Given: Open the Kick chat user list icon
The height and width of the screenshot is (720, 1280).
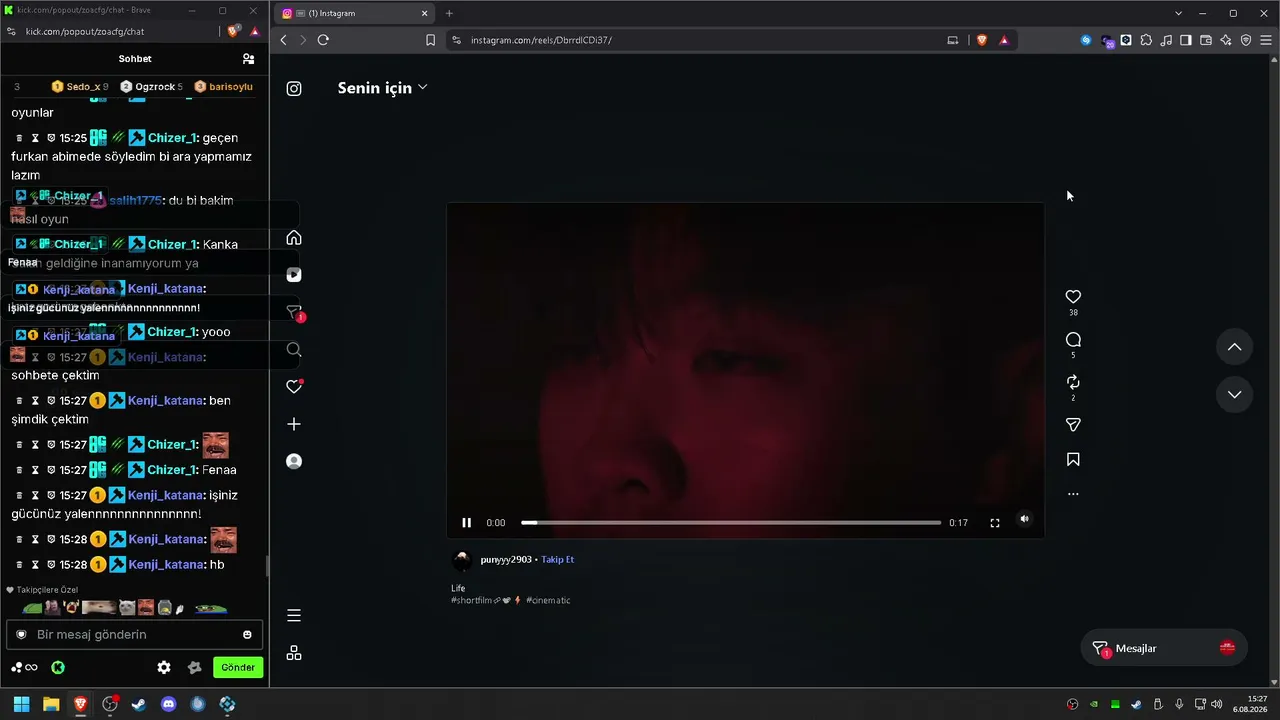Looking at the screenshot, I should click(x=249, y=59).
